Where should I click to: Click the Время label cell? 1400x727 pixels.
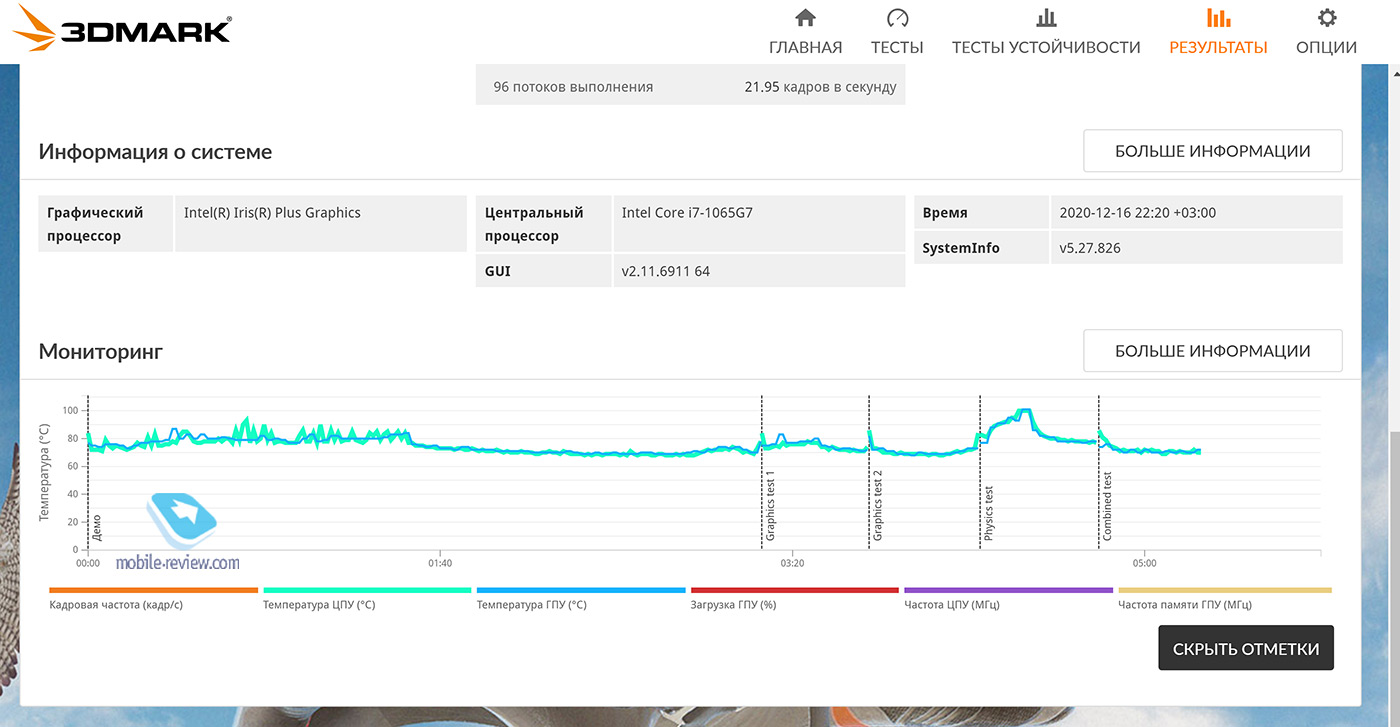981,213
